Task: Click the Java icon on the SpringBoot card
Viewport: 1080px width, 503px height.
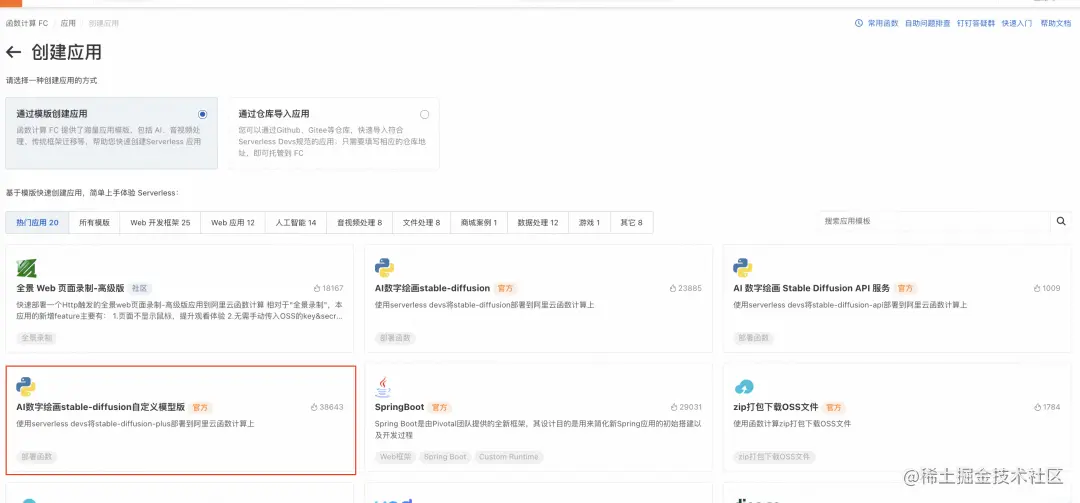Action: tap(383, 387)
